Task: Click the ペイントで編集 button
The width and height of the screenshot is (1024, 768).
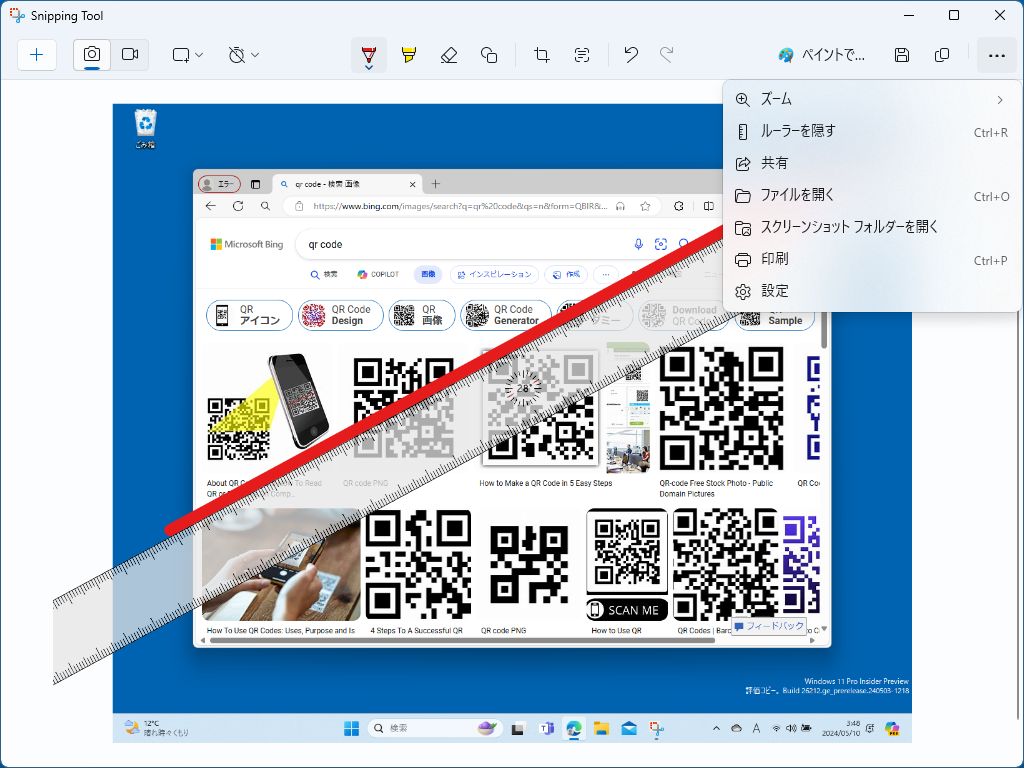Action: pyautogui.click(x=822, y=55)
